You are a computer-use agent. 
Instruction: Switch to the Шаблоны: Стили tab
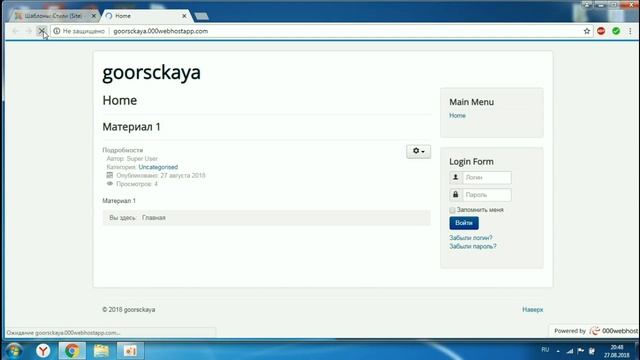coord(53,16)
